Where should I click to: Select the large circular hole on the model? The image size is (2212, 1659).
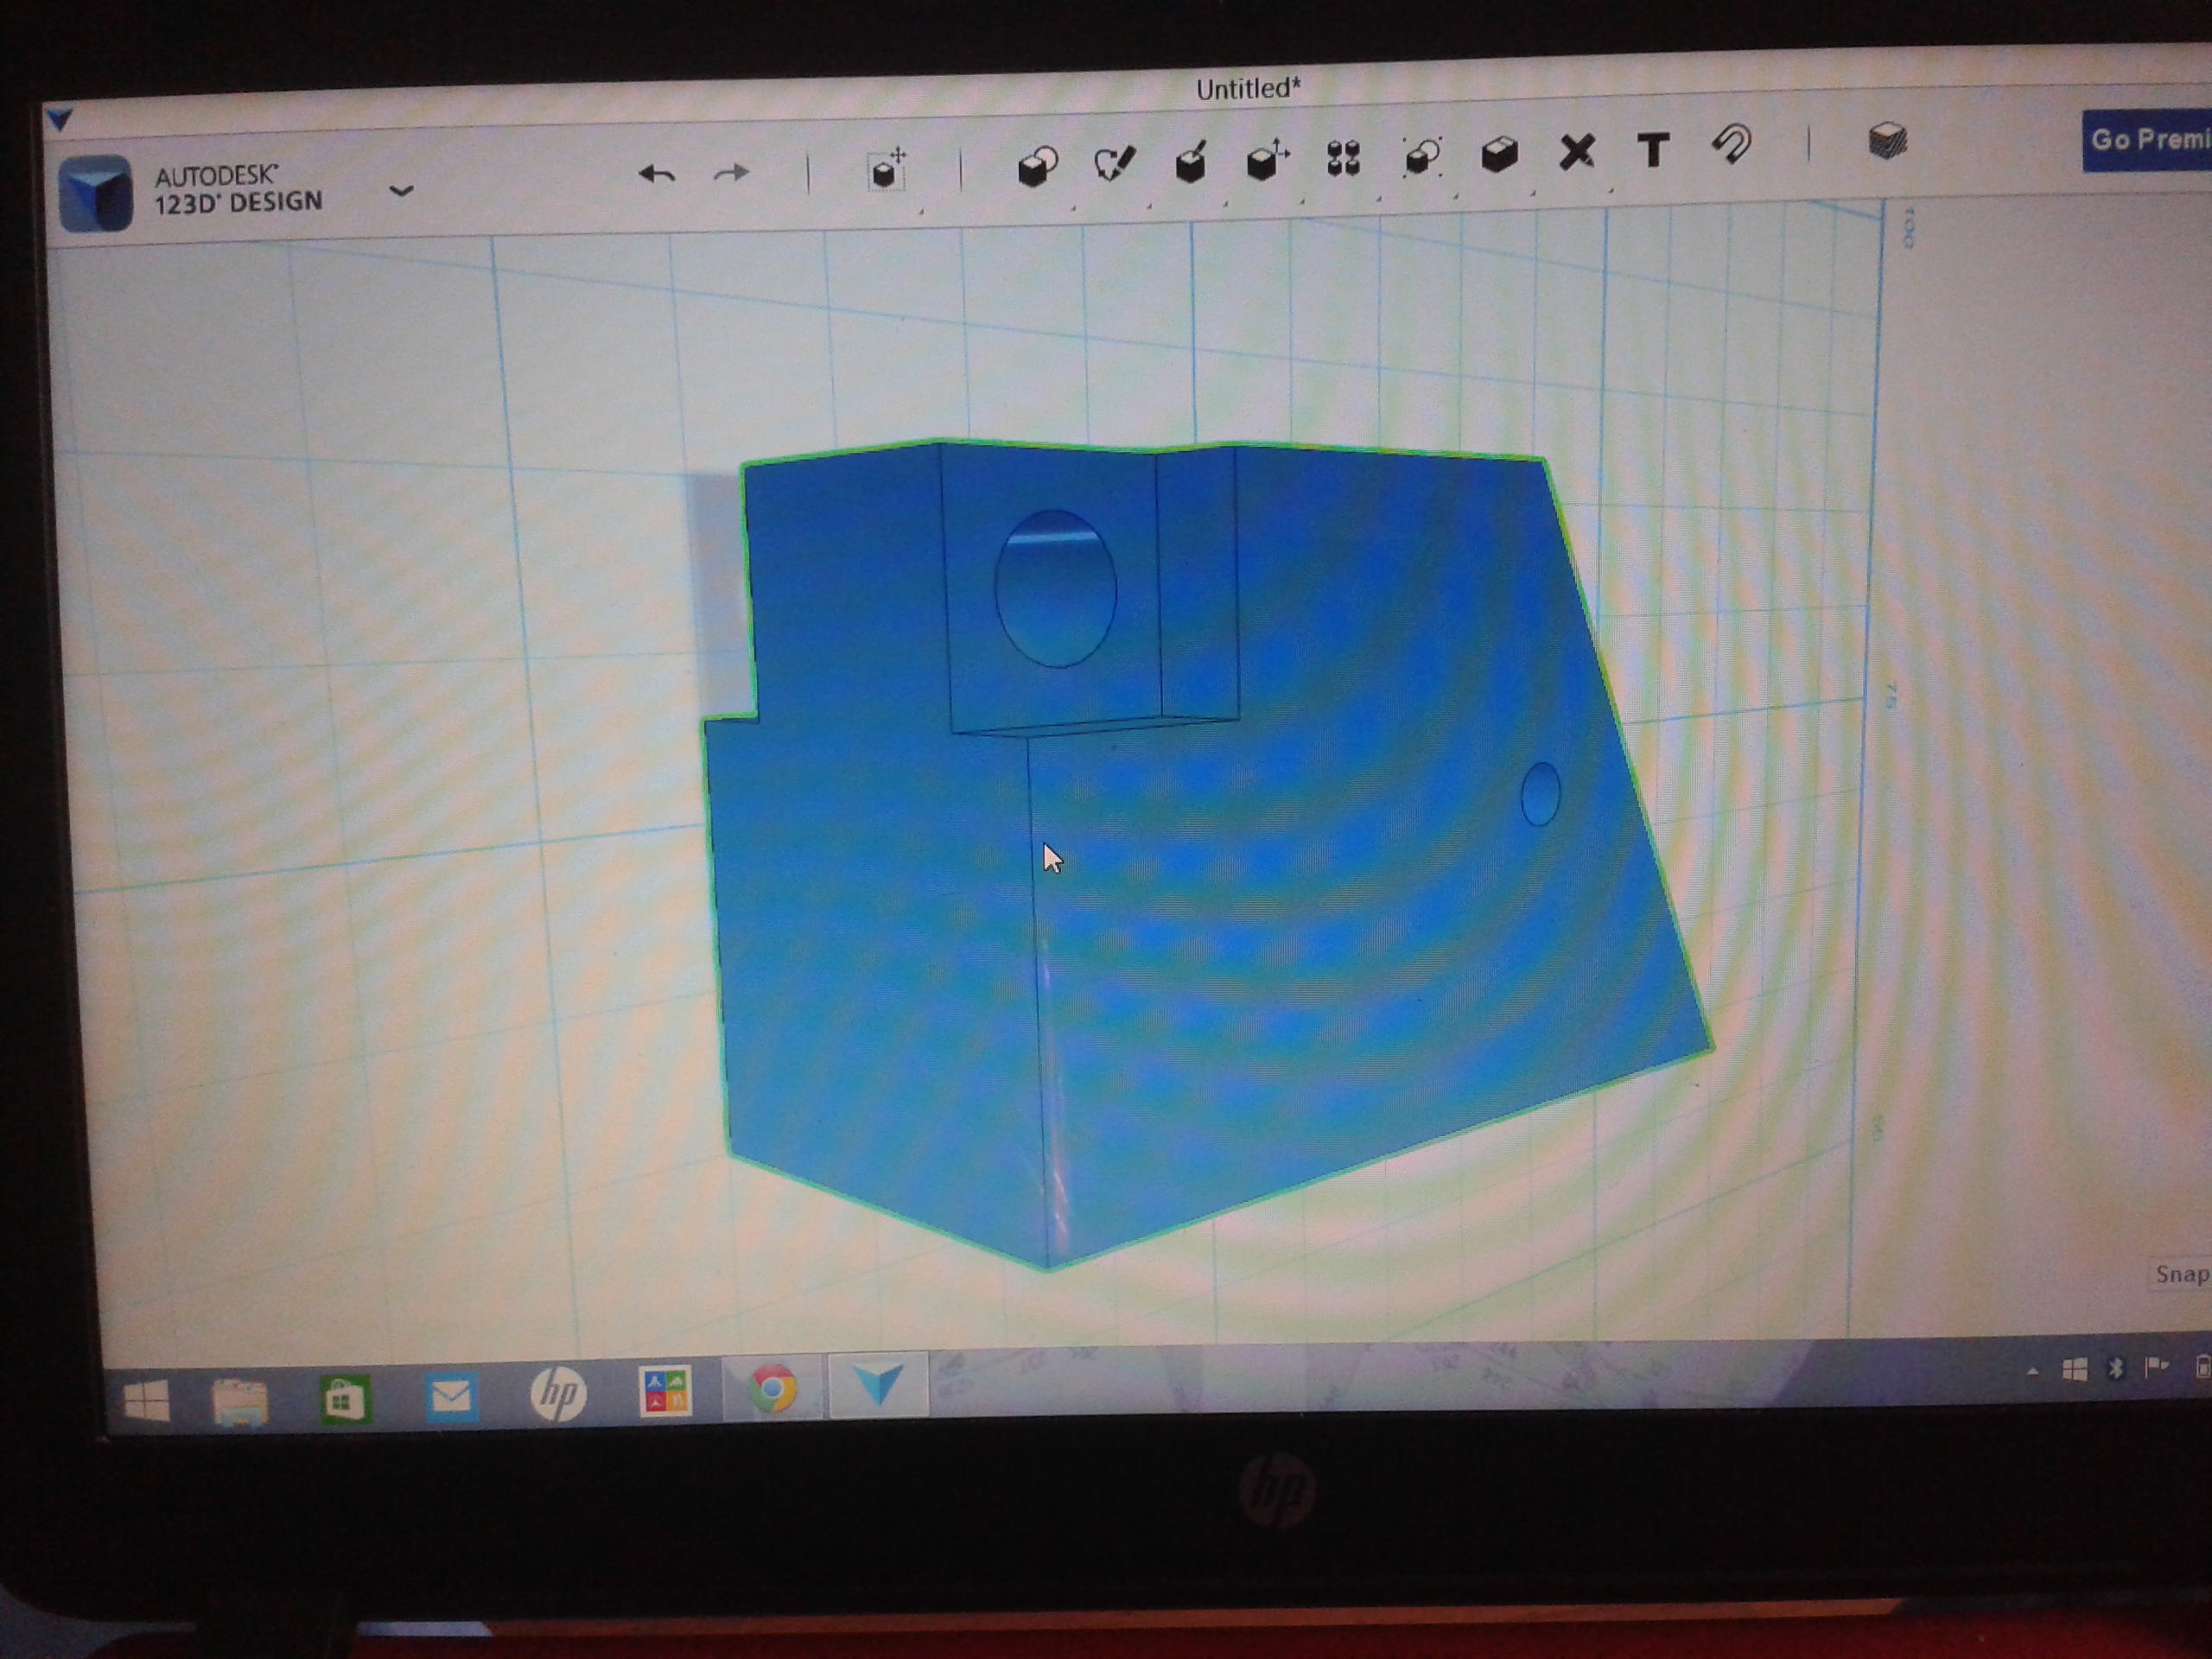pyautogui.click(x=1055, y=588)
